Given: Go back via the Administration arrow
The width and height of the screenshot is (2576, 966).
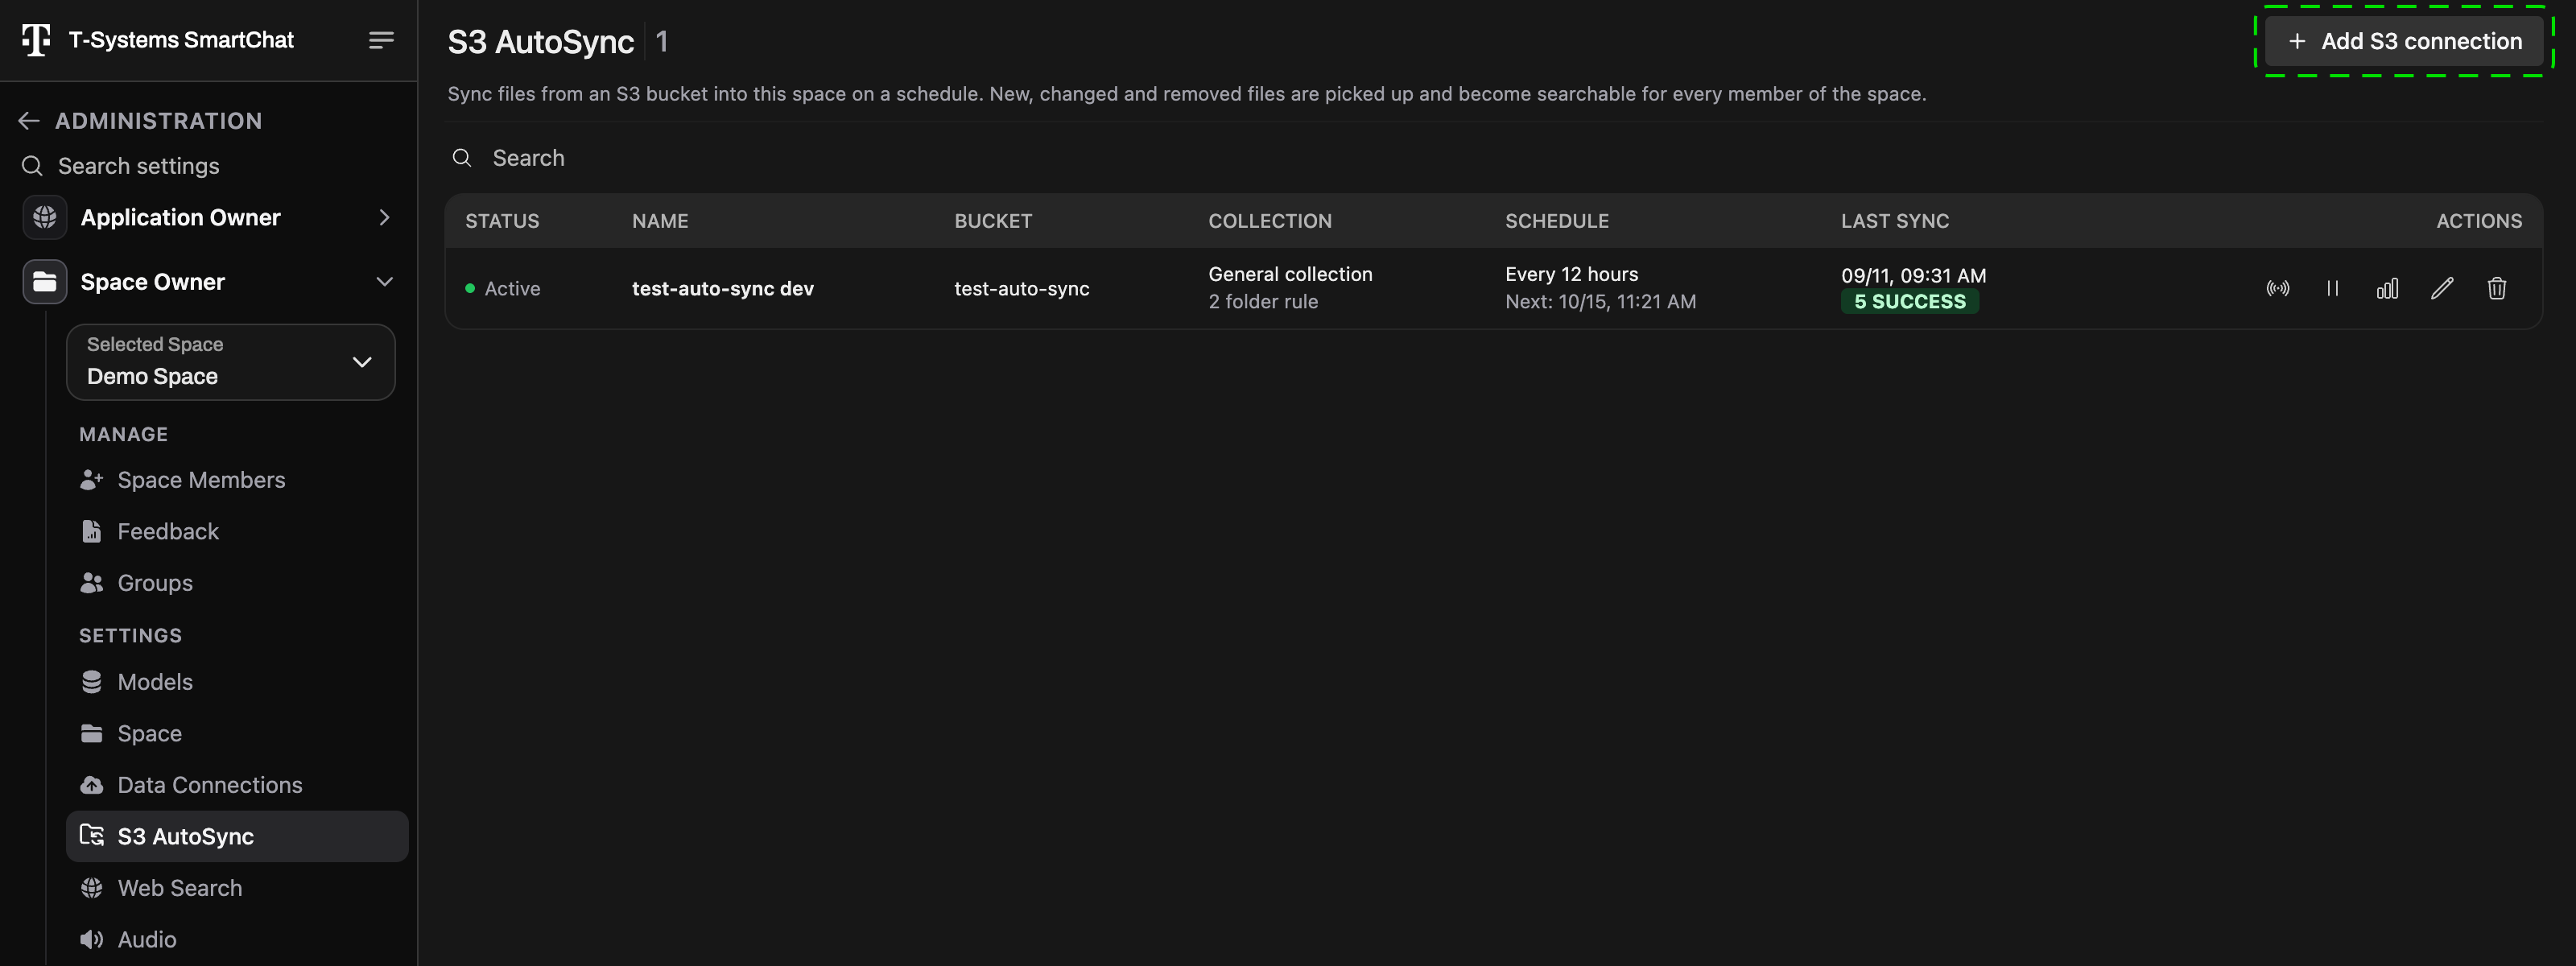Looking at the screenshot, I should click(29, 121).
